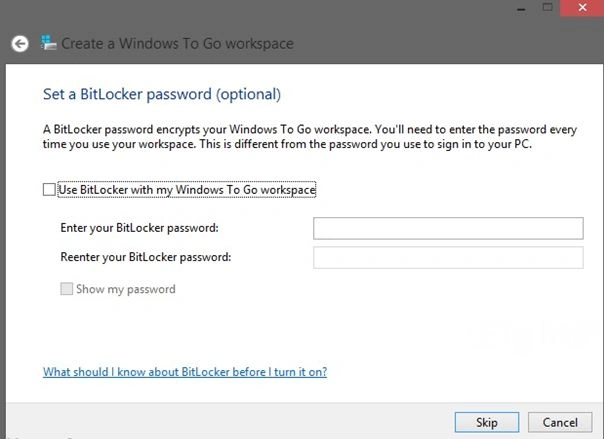
Task: Click the Windows To Go wizard icon
Action: [x=49, y=43]
